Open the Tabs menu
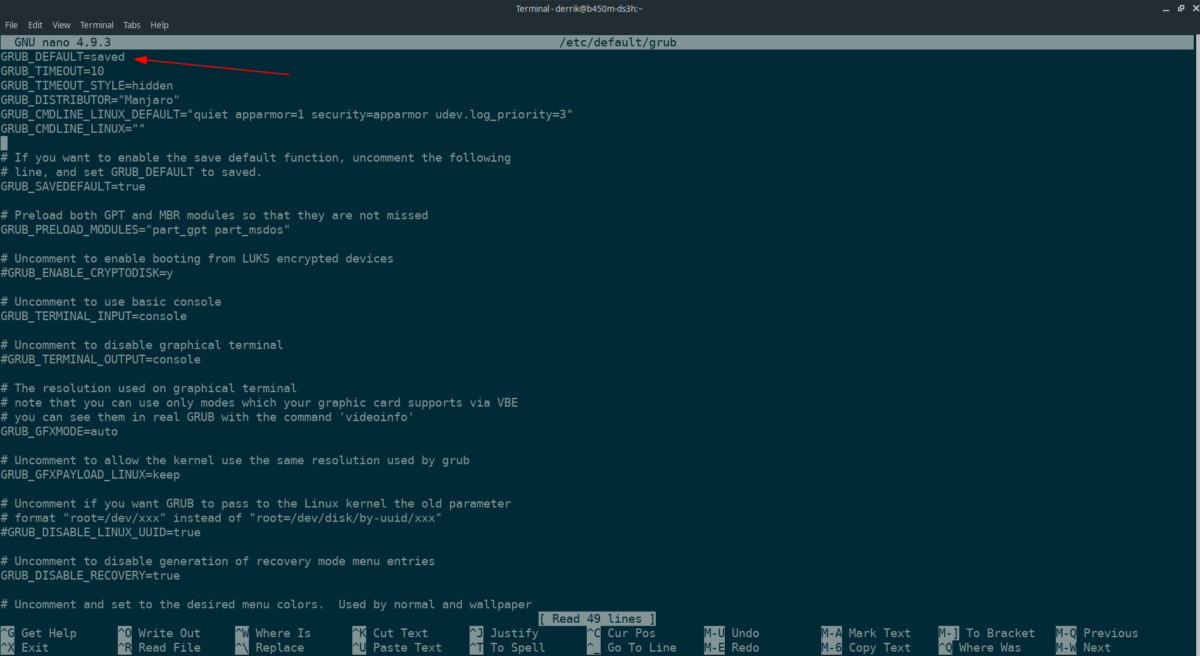1200x656 pixels. click(132, 24)
